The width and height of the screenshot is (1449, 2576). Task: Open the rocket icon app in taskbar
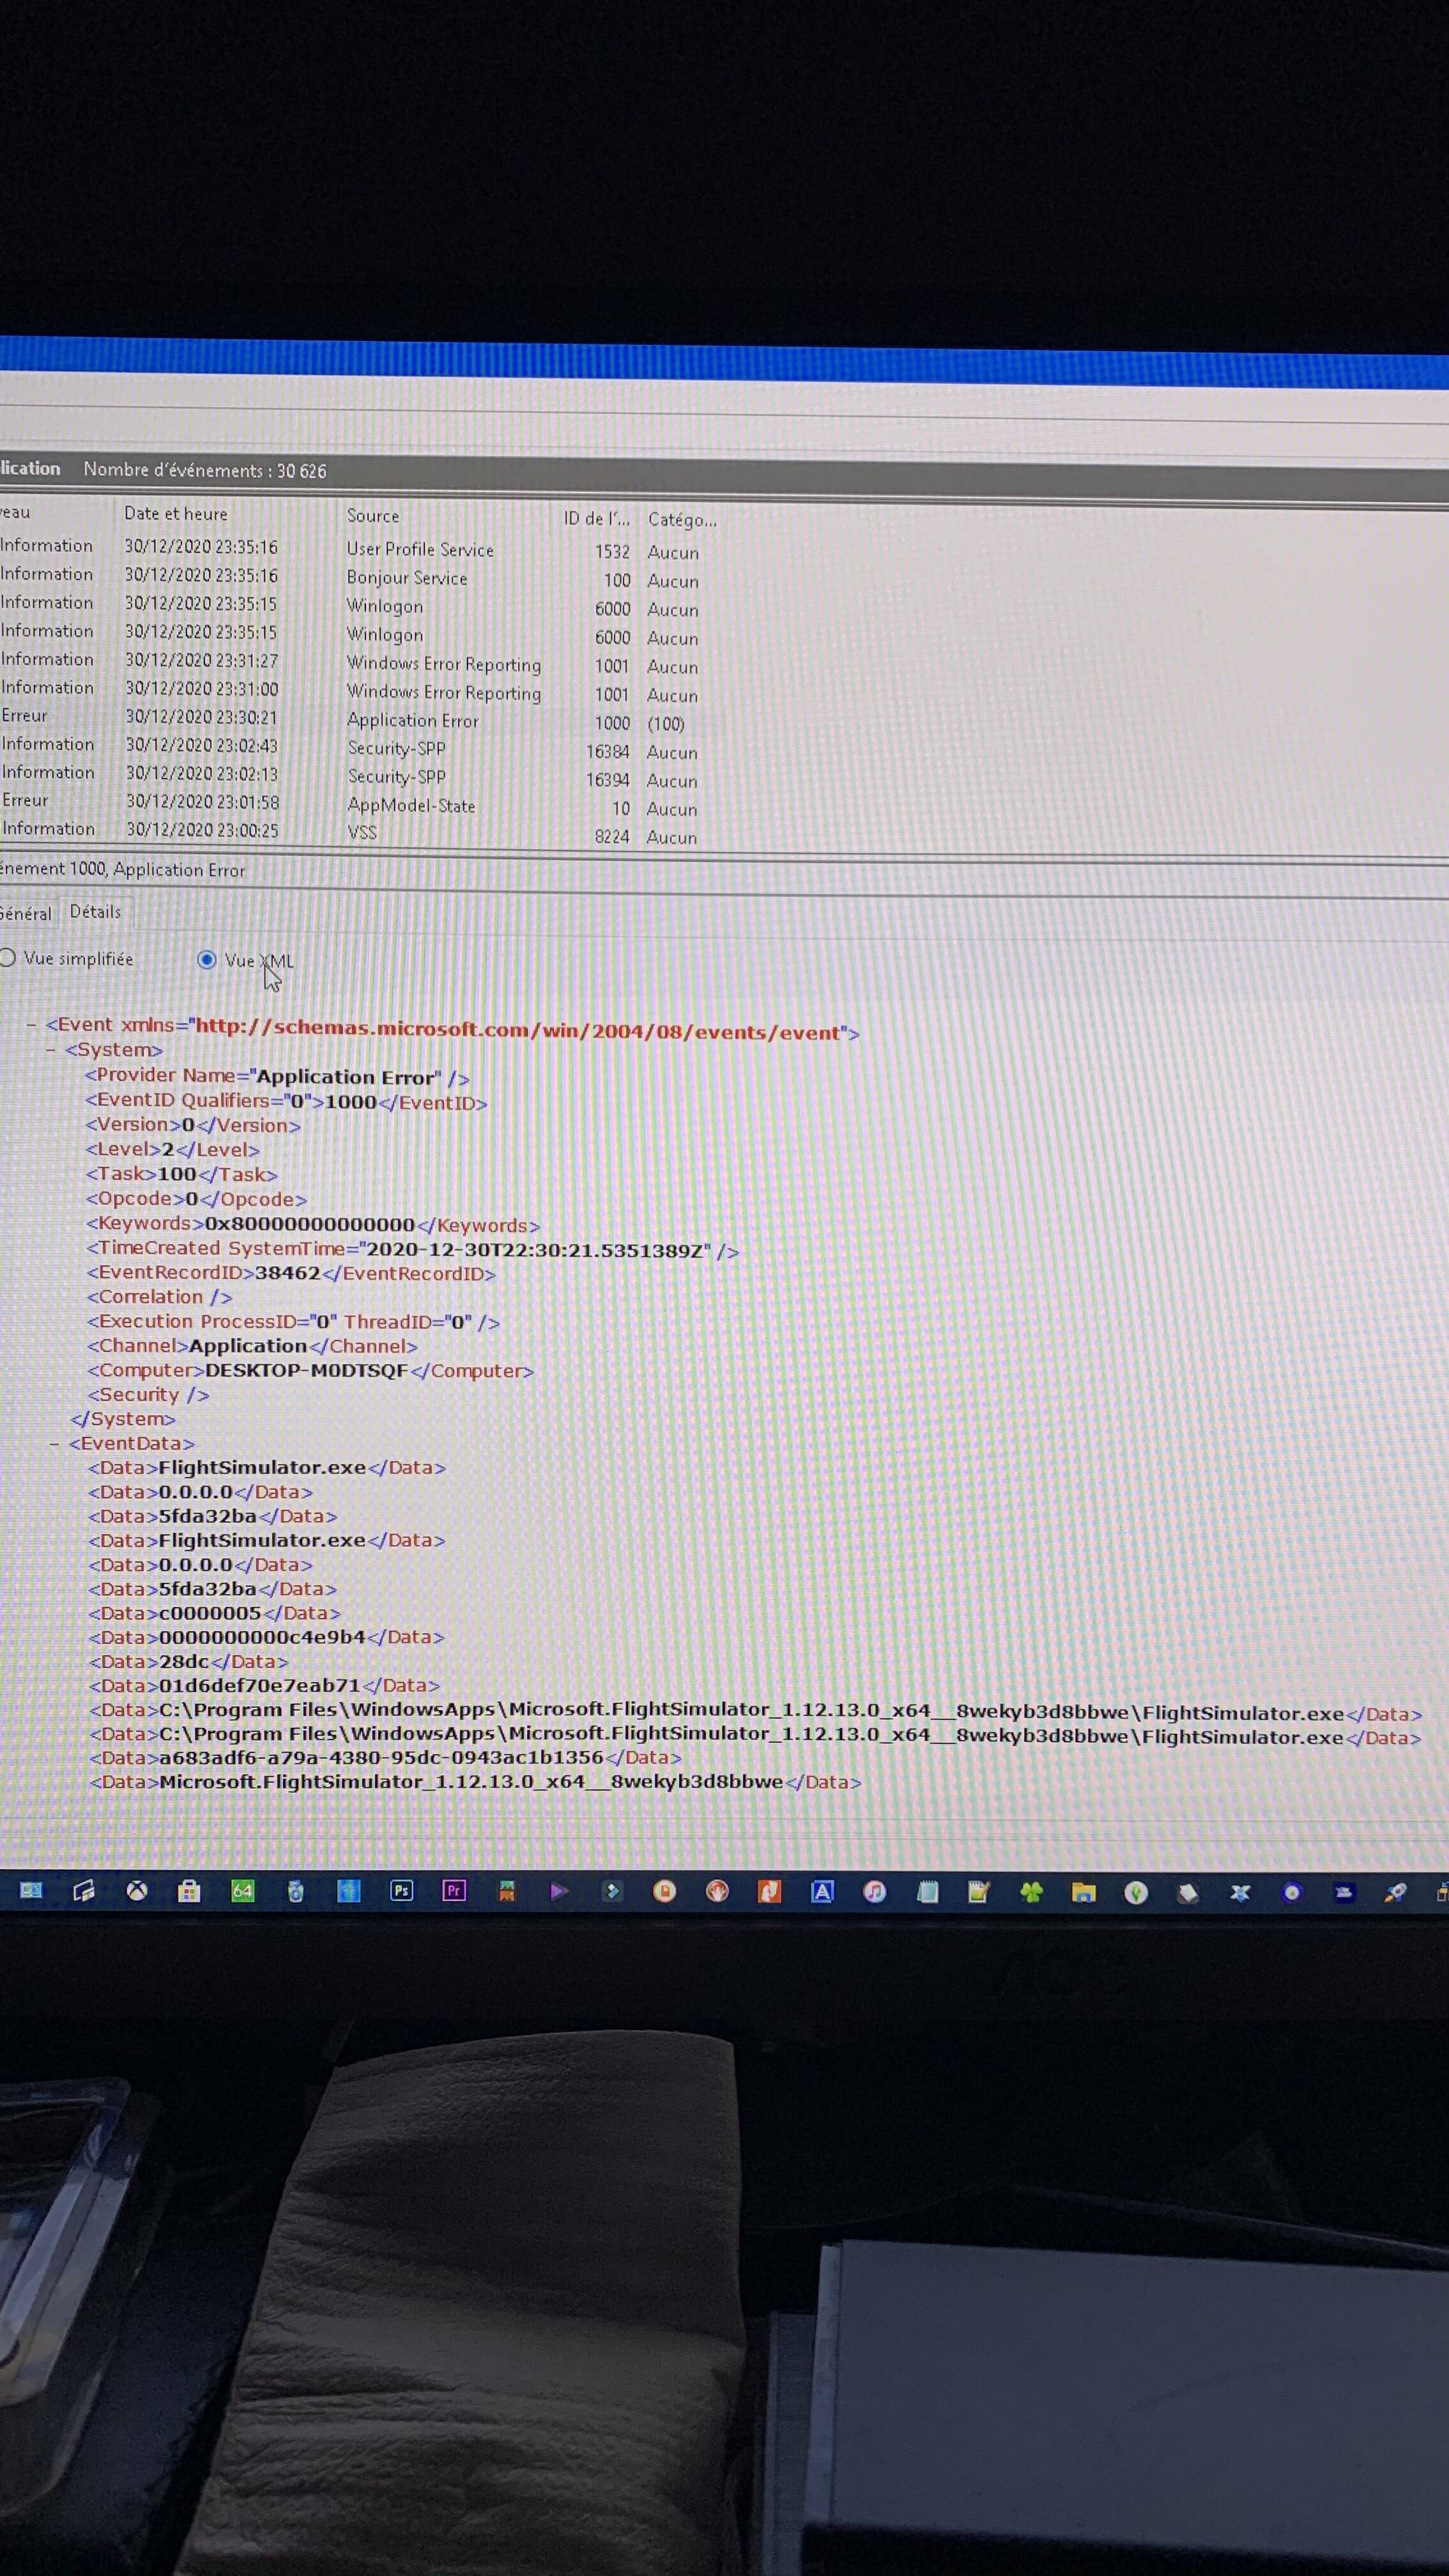click(1395, 1892)
